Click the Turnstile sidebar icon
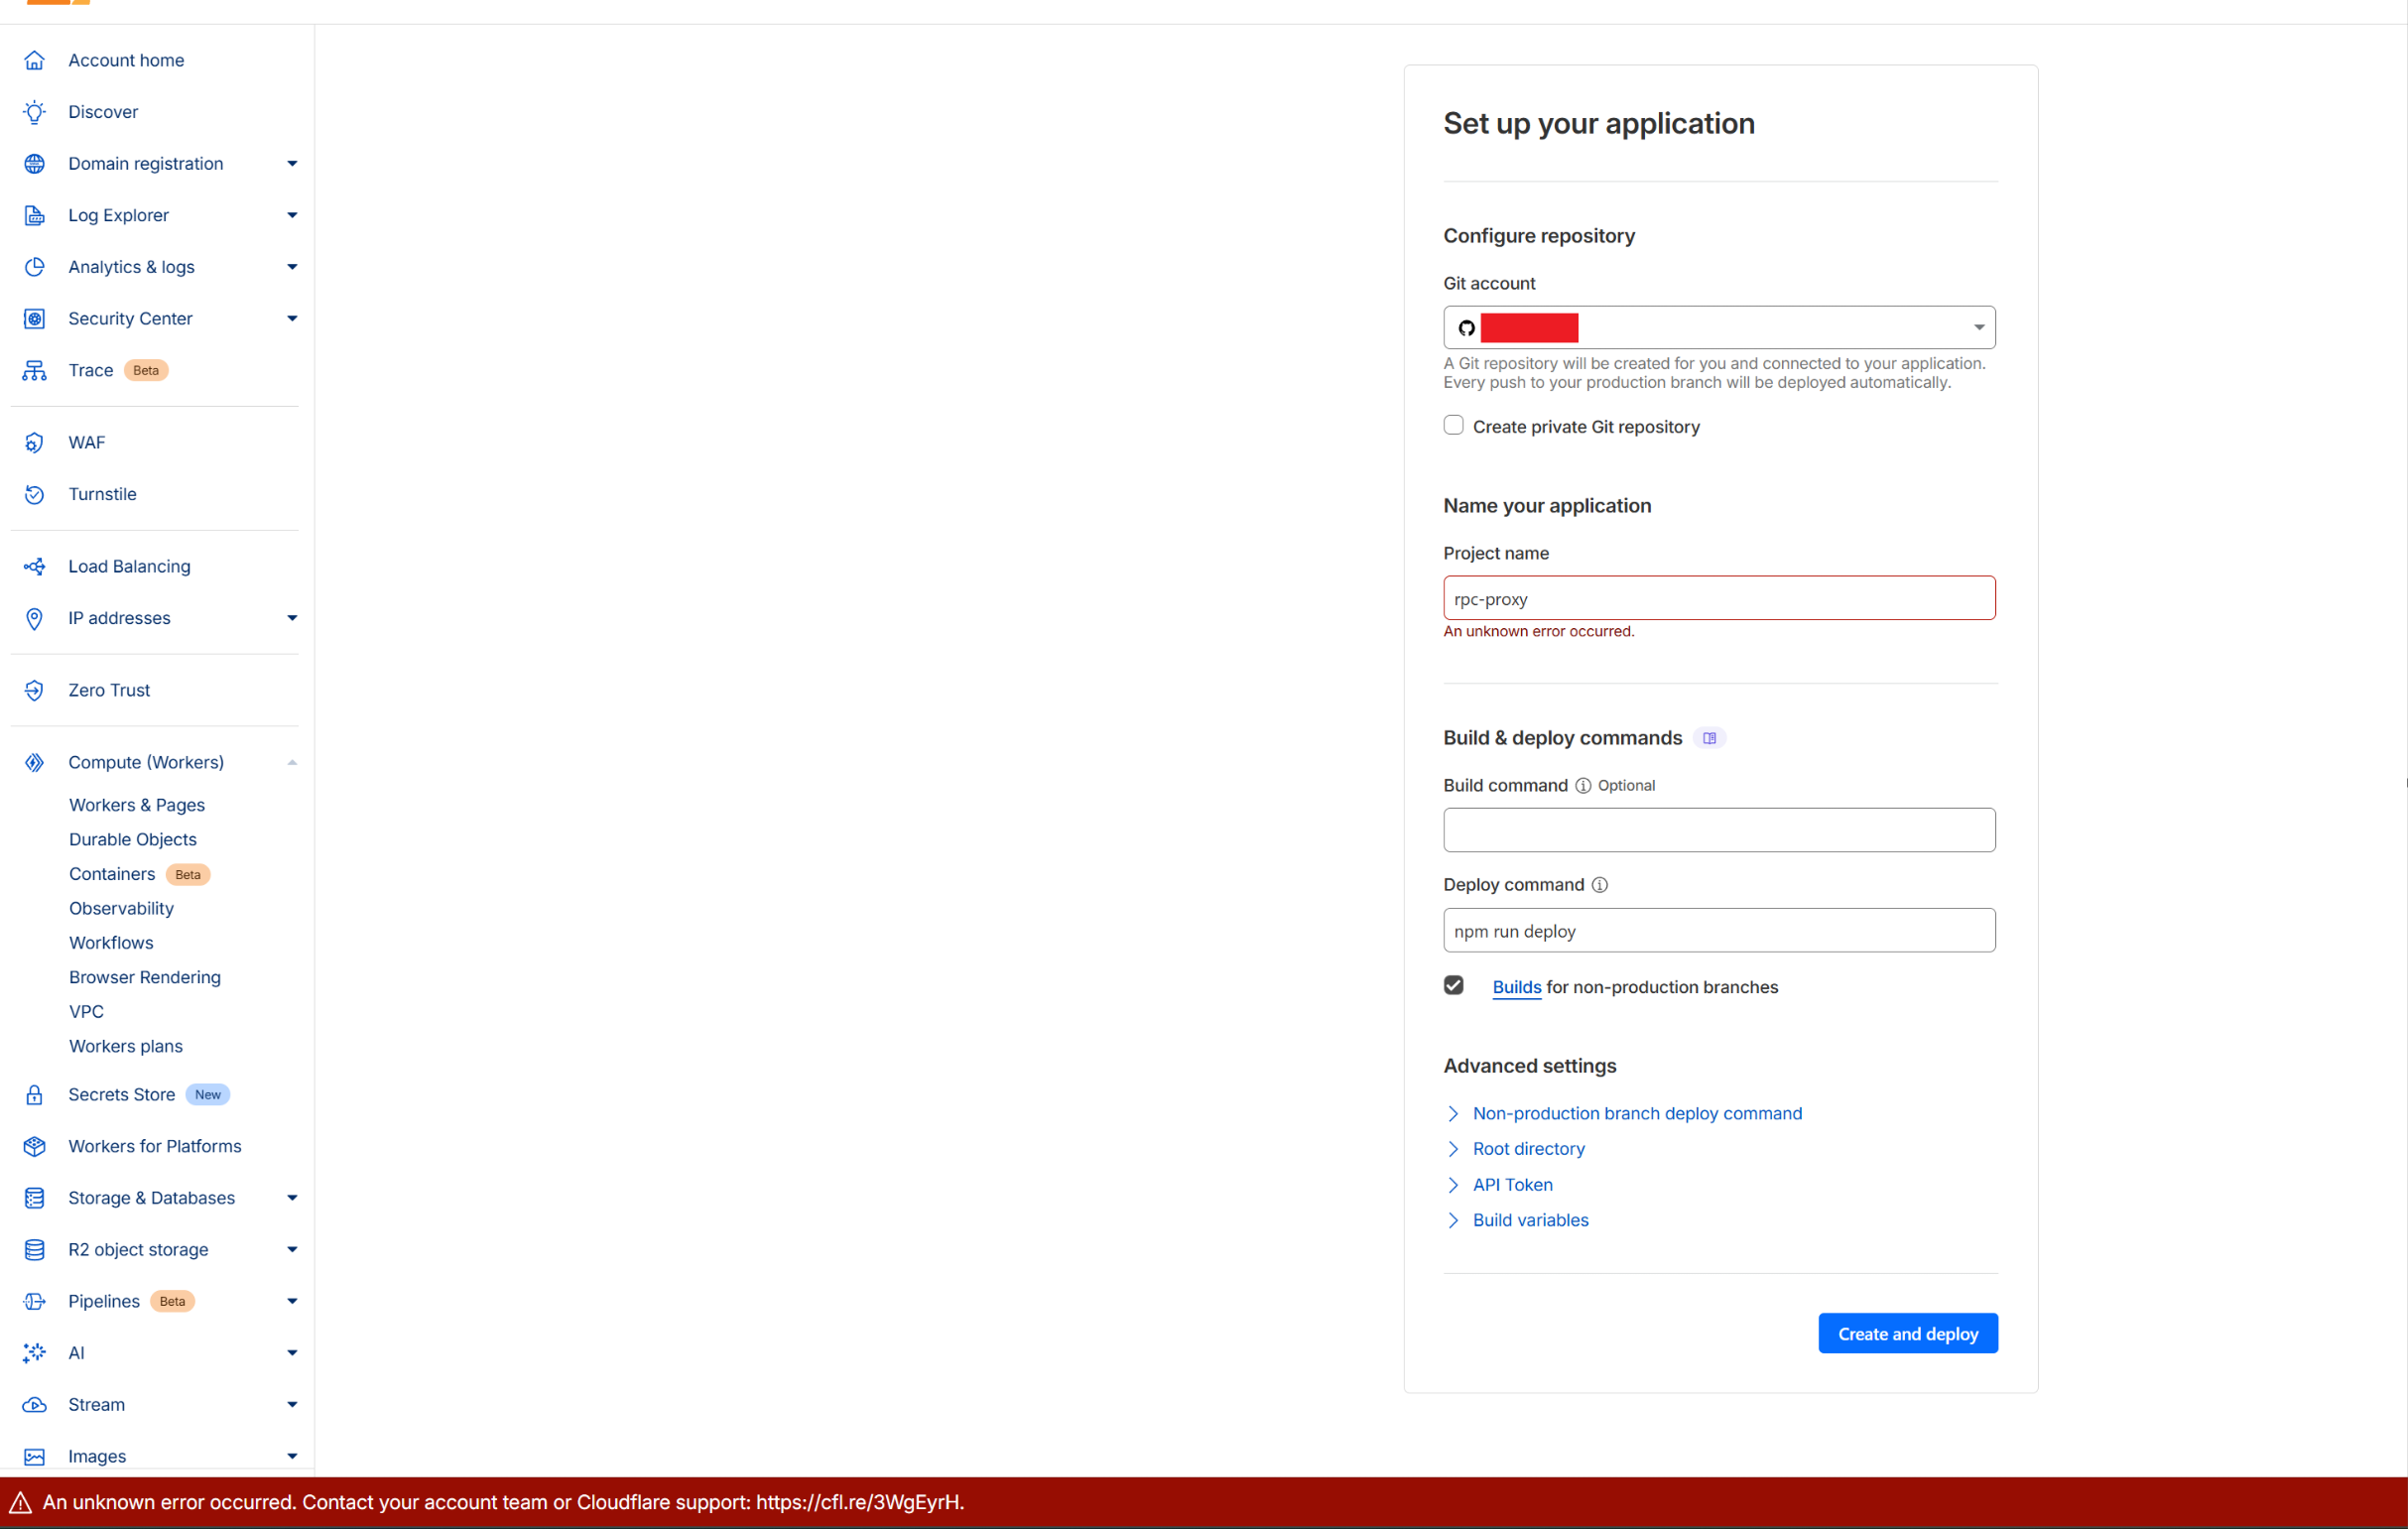Viewport: 2408px width, 1529px height. click(35, 494)
